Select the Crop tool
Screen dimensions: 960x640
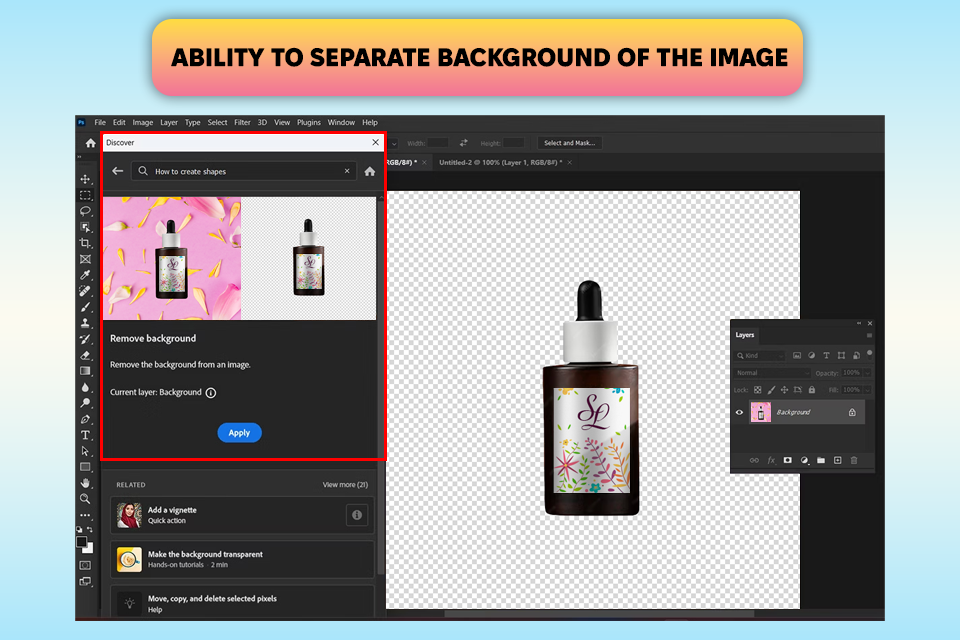click(85, 243)
